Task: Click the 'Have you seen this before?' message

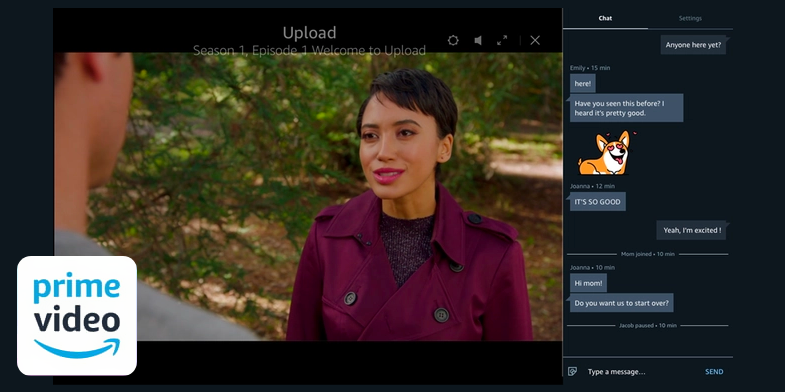Action: pos(626,108)
